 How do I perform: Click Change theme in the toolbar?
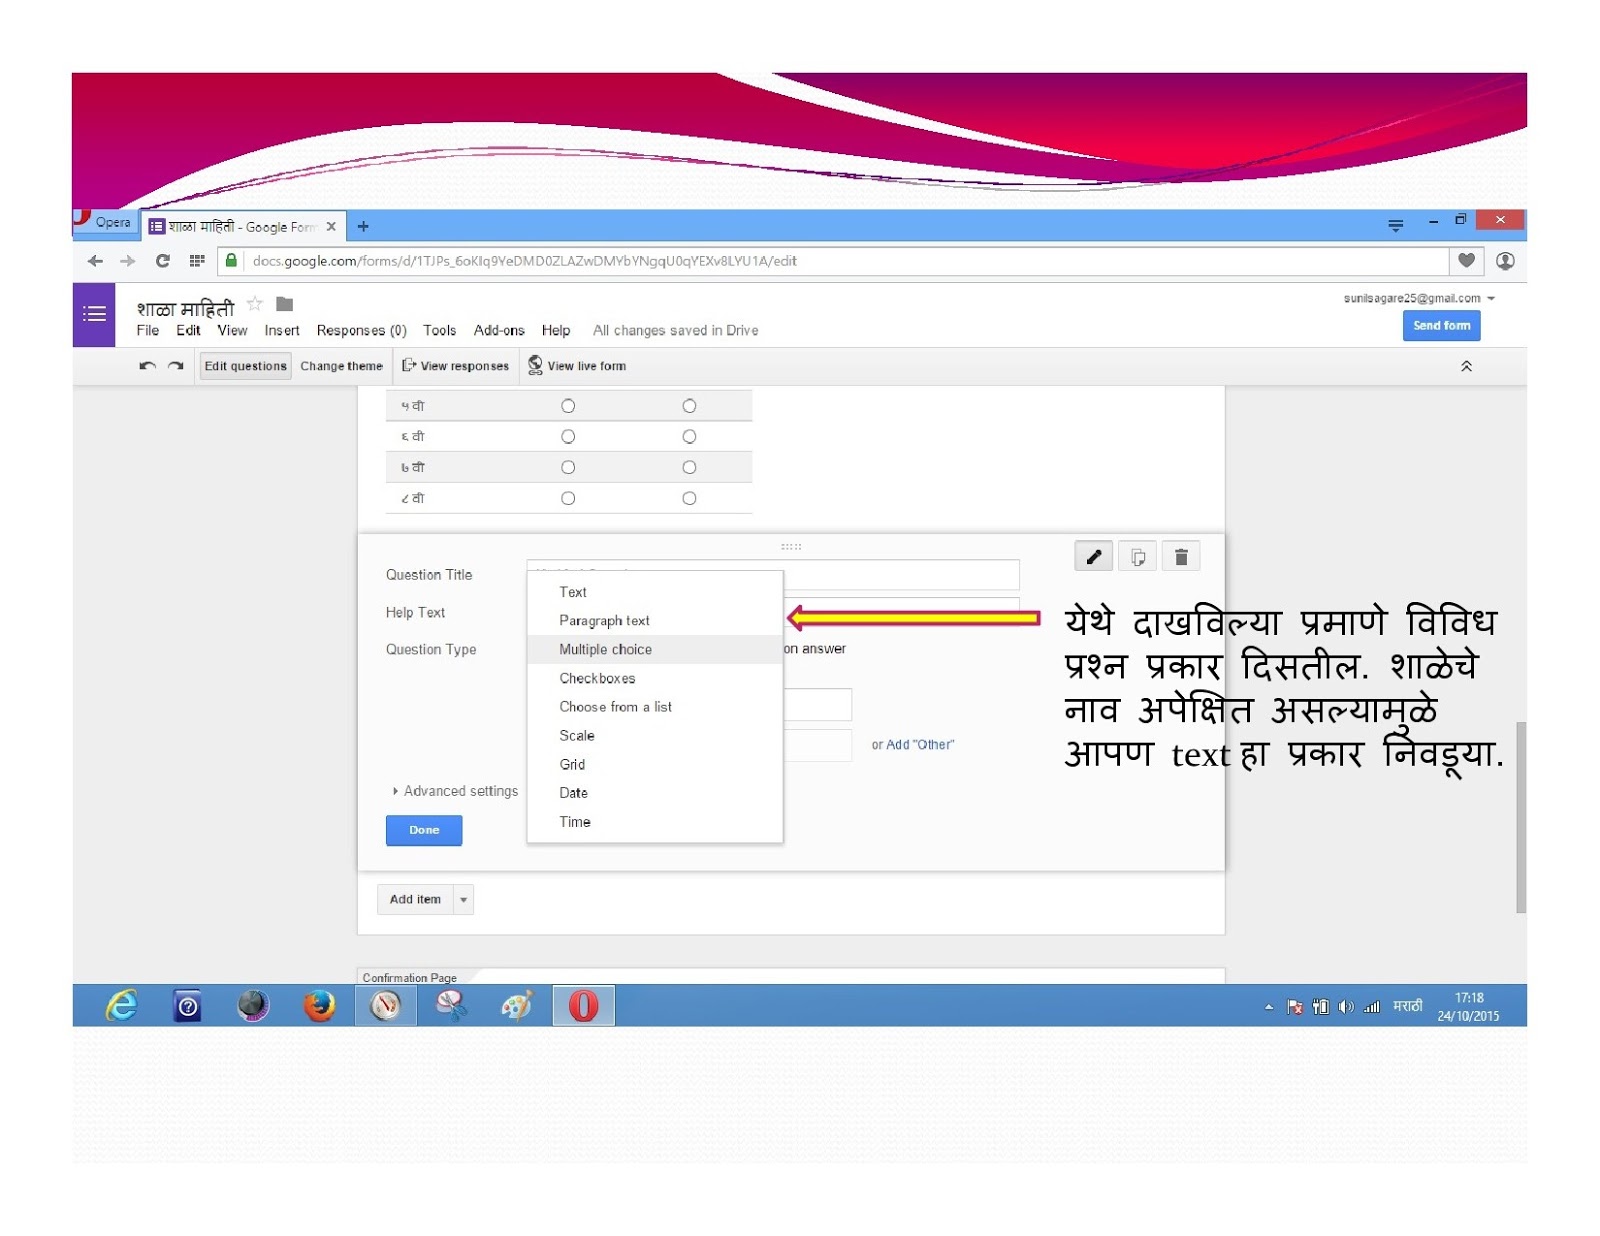coord(341,366)
